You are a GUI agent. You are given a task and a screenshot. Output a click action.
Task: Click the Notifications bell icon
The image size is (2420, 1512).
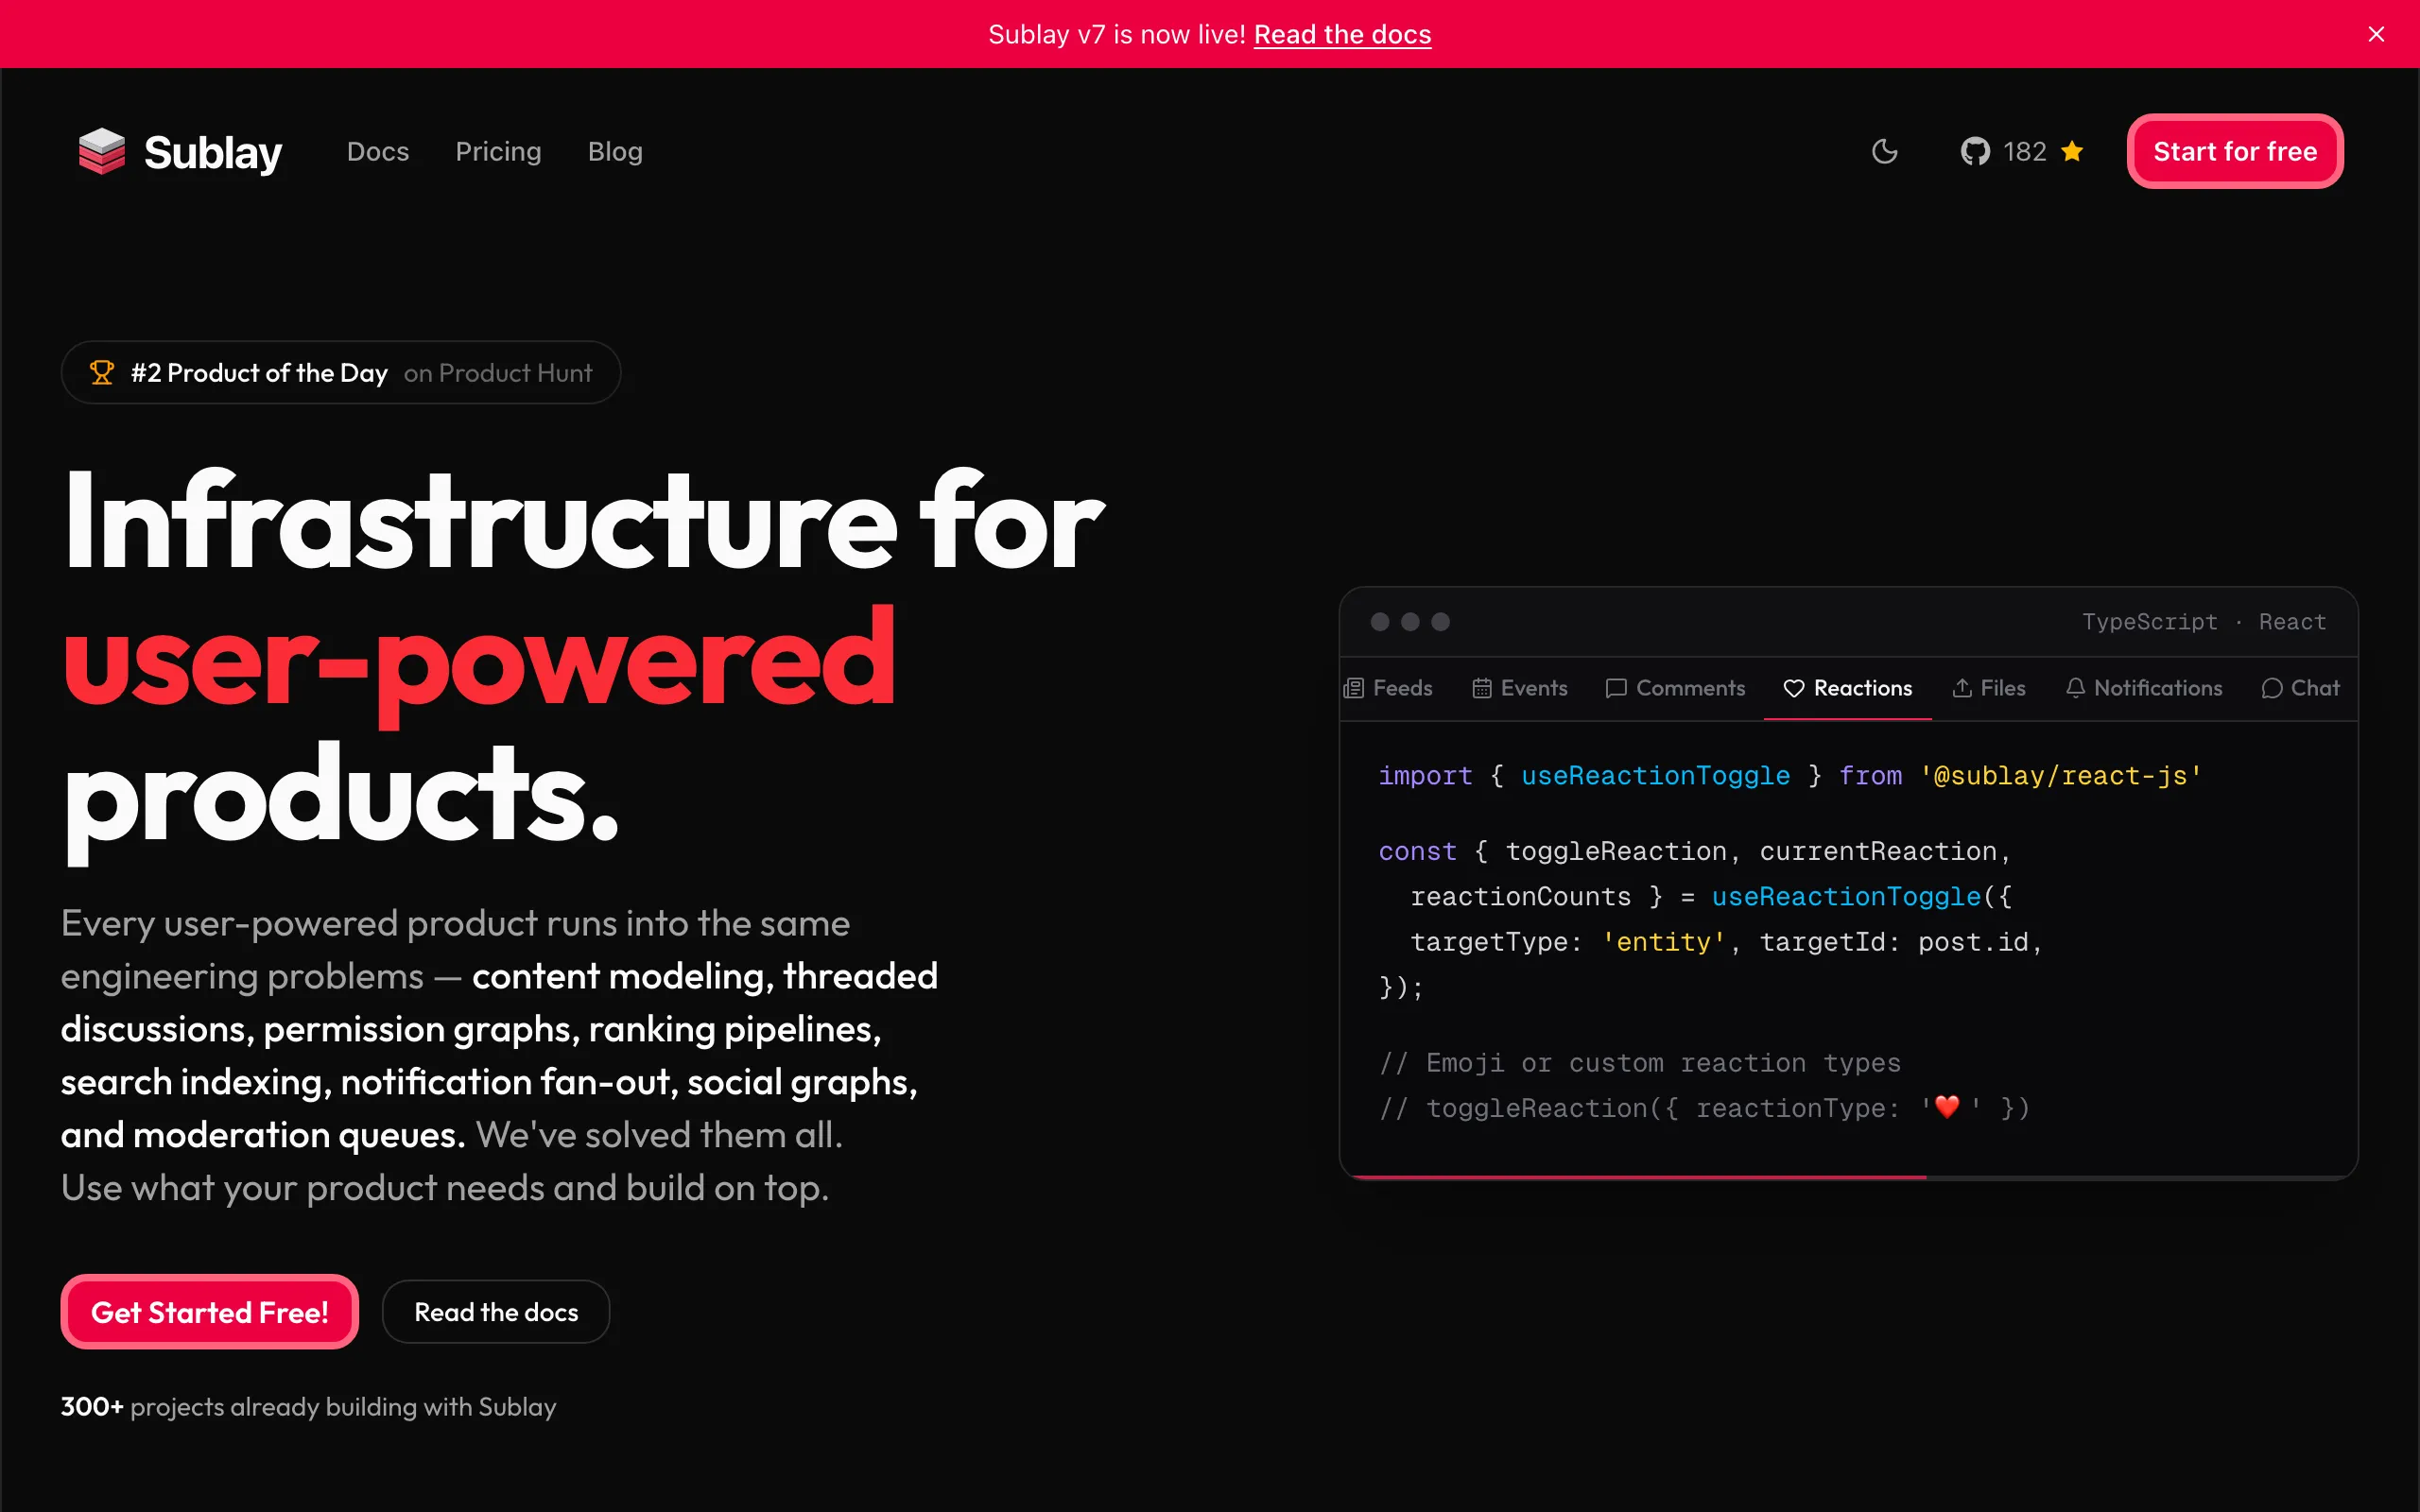2076,688
